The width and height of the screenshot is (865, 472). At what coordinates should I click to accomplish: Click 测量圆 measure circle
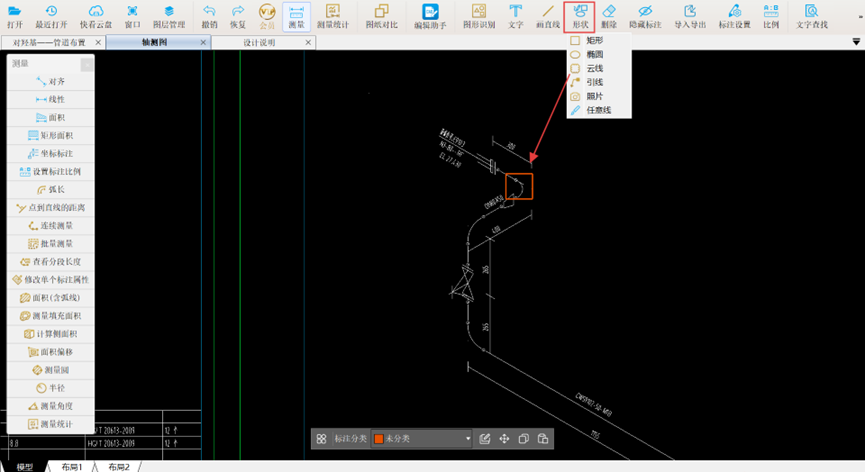[x=51, y=370]
